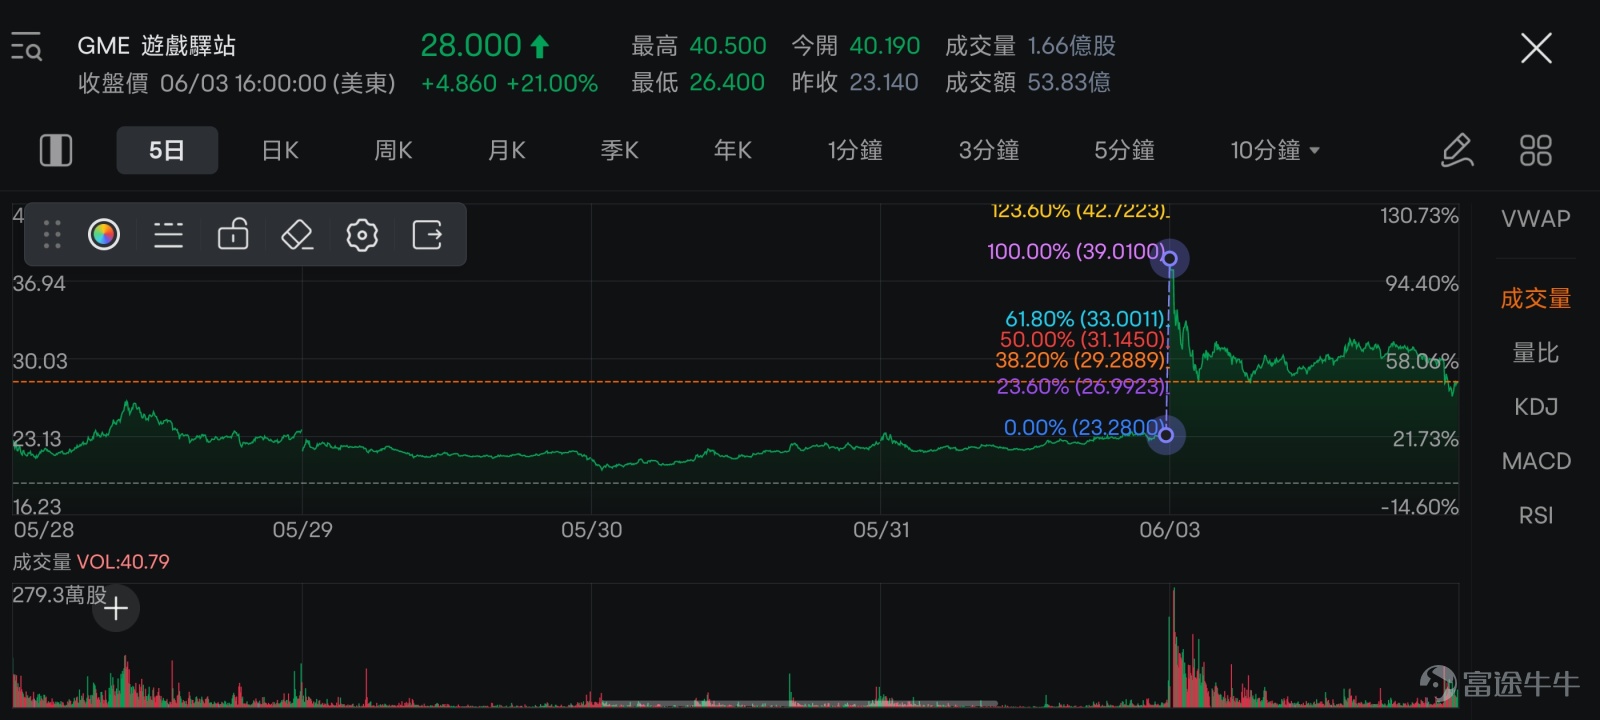Viewport: 1600px width, 720px height.
Task: Select the 5日 timeframe tab
Action: click(167, 151)
